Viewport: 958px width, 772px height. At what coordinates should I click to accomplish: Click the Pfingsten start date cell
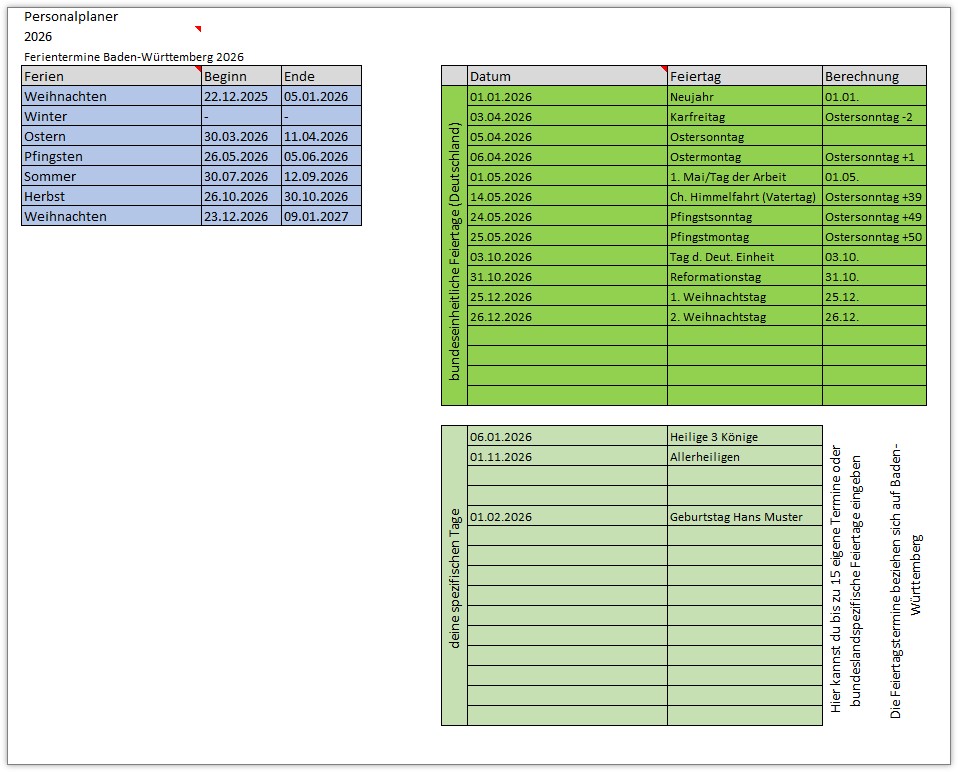[240, 156]
